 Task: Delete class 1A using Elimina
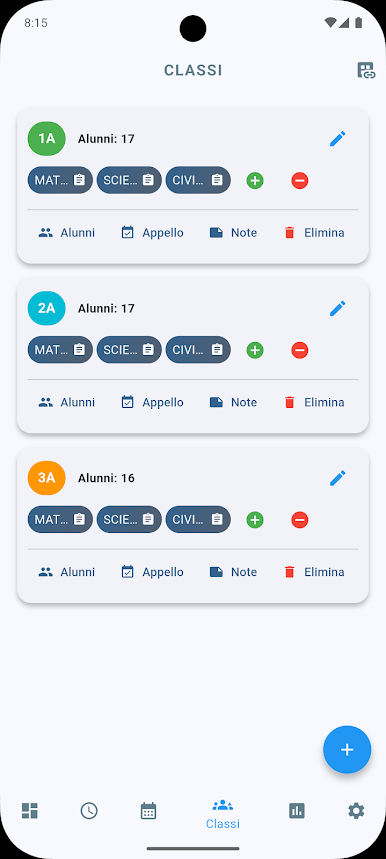click(314, 233)
